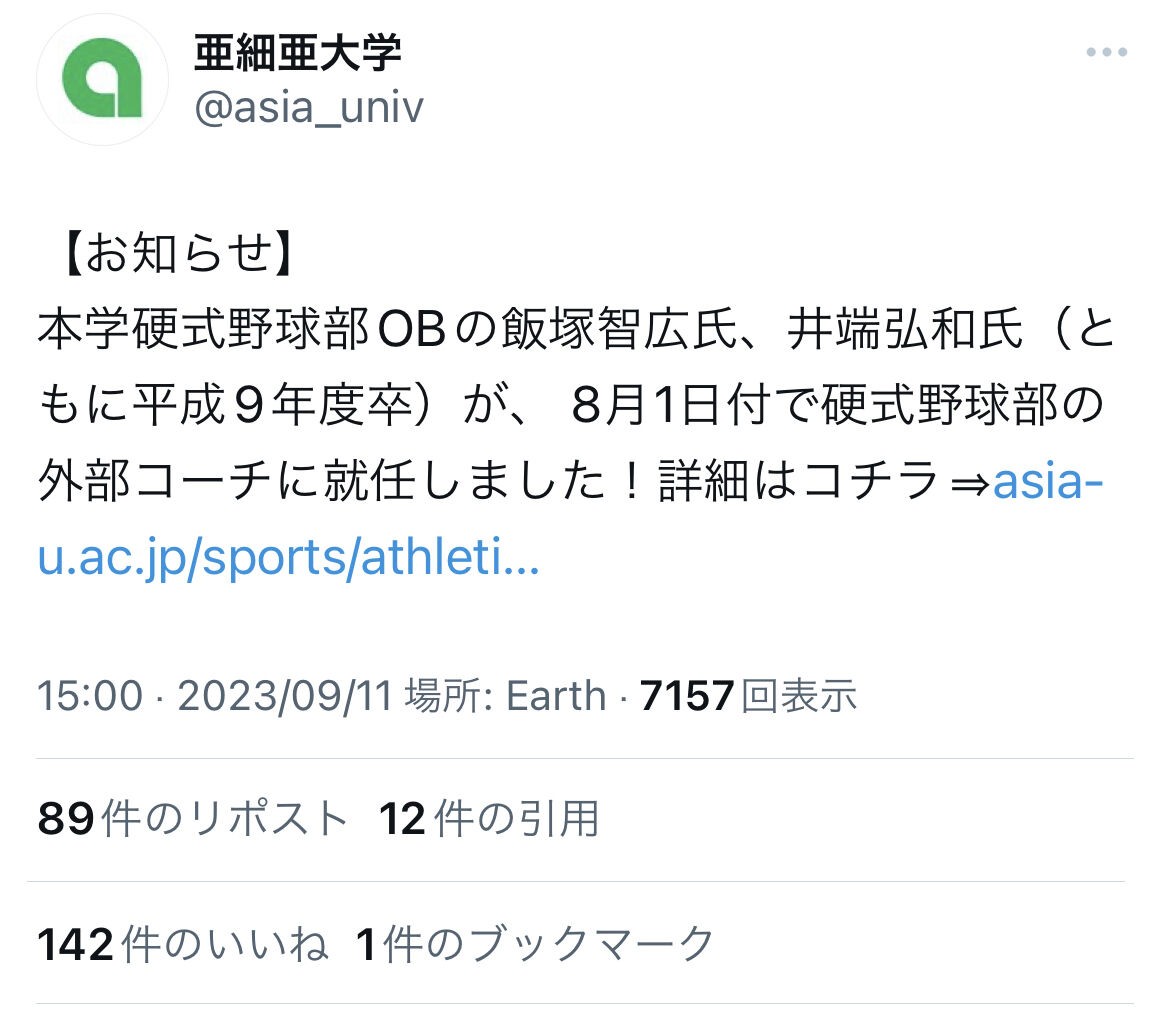
Task: Click the @asia_univ handle
Action: coord(309,108)
